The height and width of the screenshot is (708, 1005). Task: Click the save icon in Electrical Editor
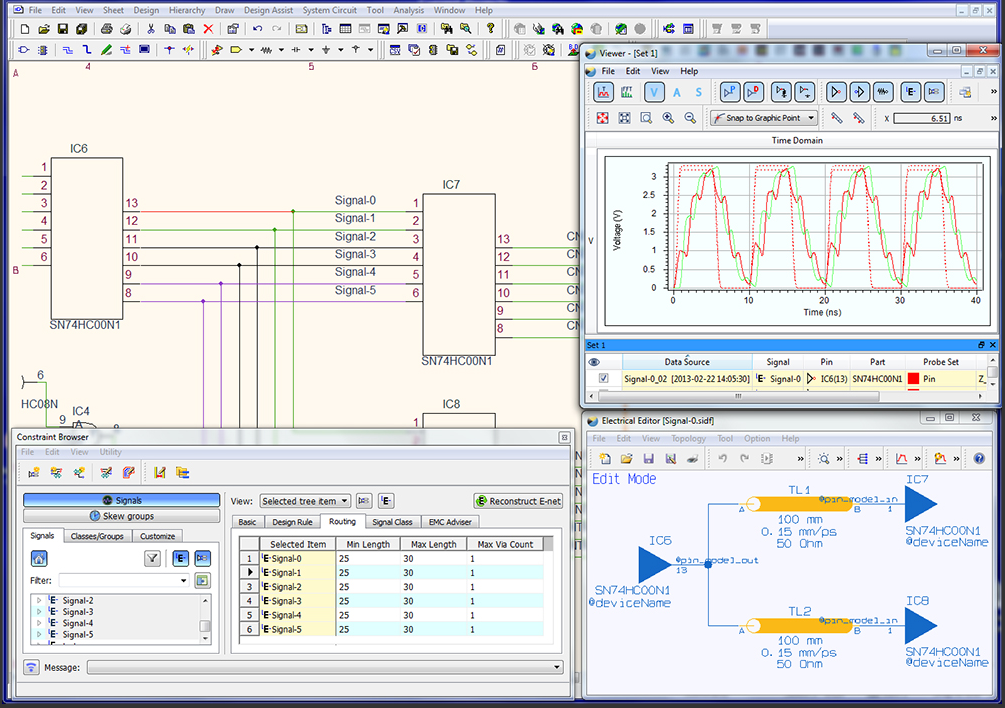pyautogui.click(x=649, y=459)
